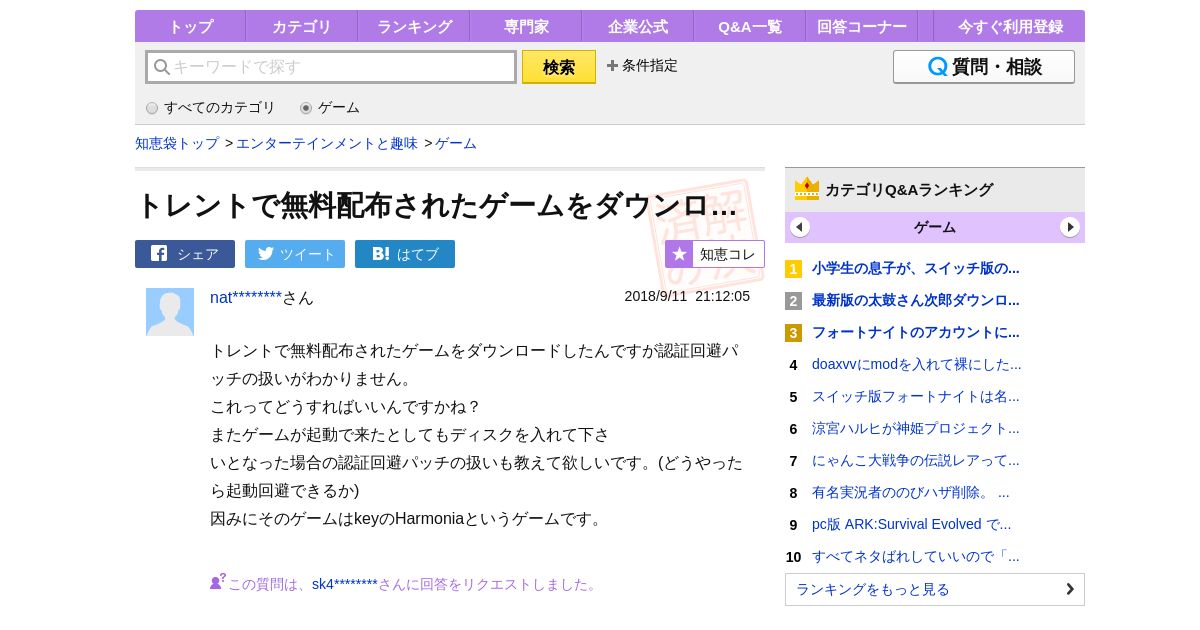The image size is (1200, 630).
Task: Open the カテゴリ menu tab
Action: (x=302, y=26)
